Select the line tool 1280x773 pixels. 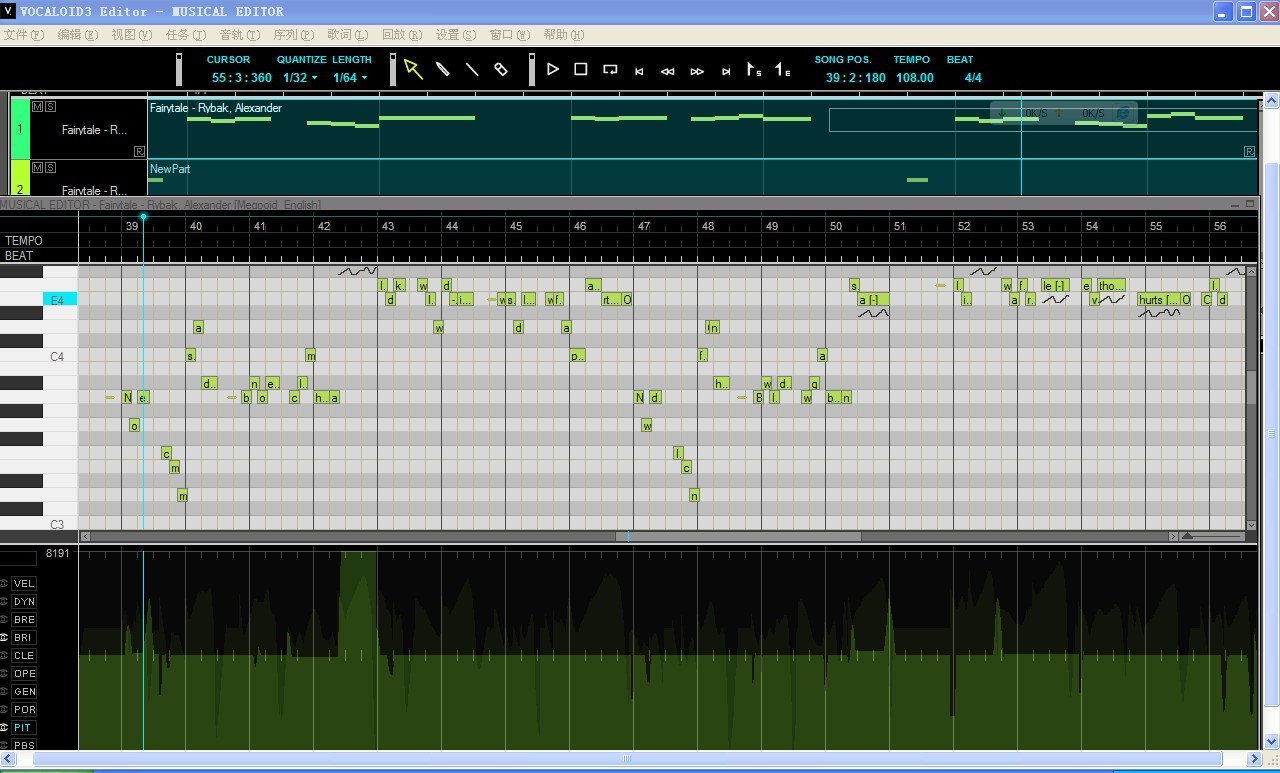(x=472, y=70)
